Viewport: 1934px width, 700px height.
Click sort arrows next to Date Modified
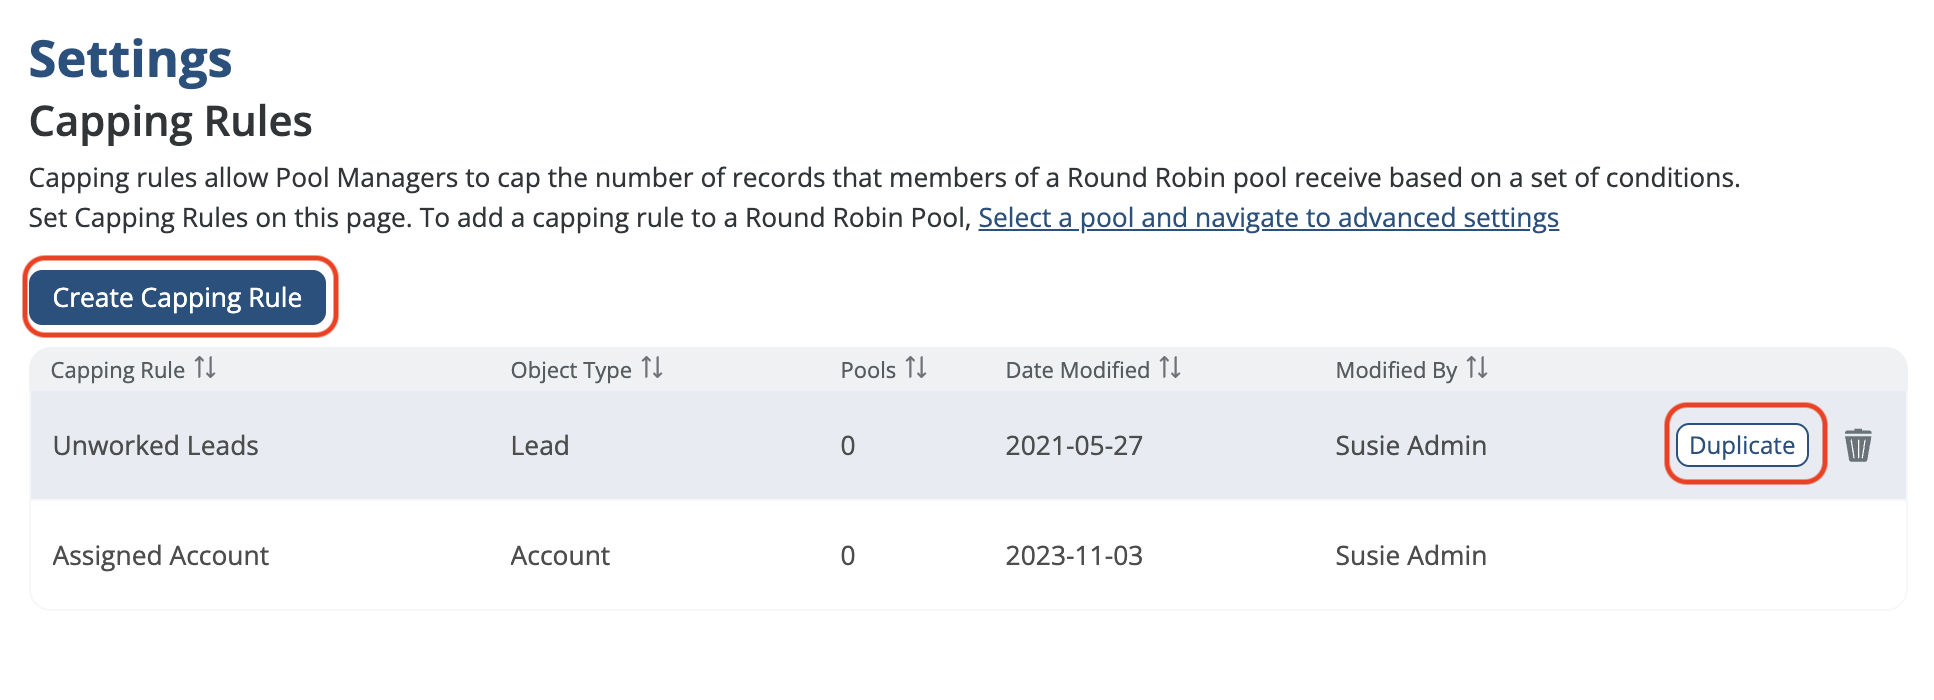(x=1170, y=368)
